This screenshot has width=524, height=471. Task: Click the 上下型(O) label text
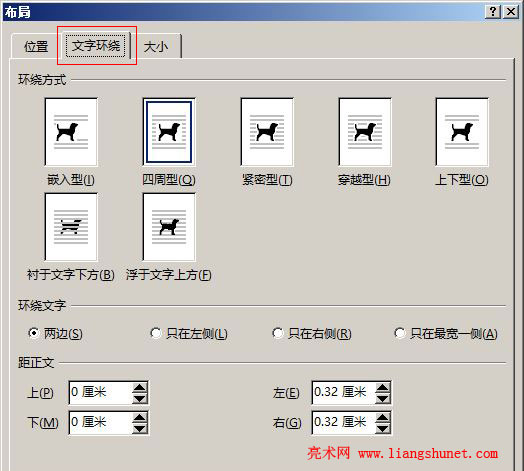pos(462,180)
